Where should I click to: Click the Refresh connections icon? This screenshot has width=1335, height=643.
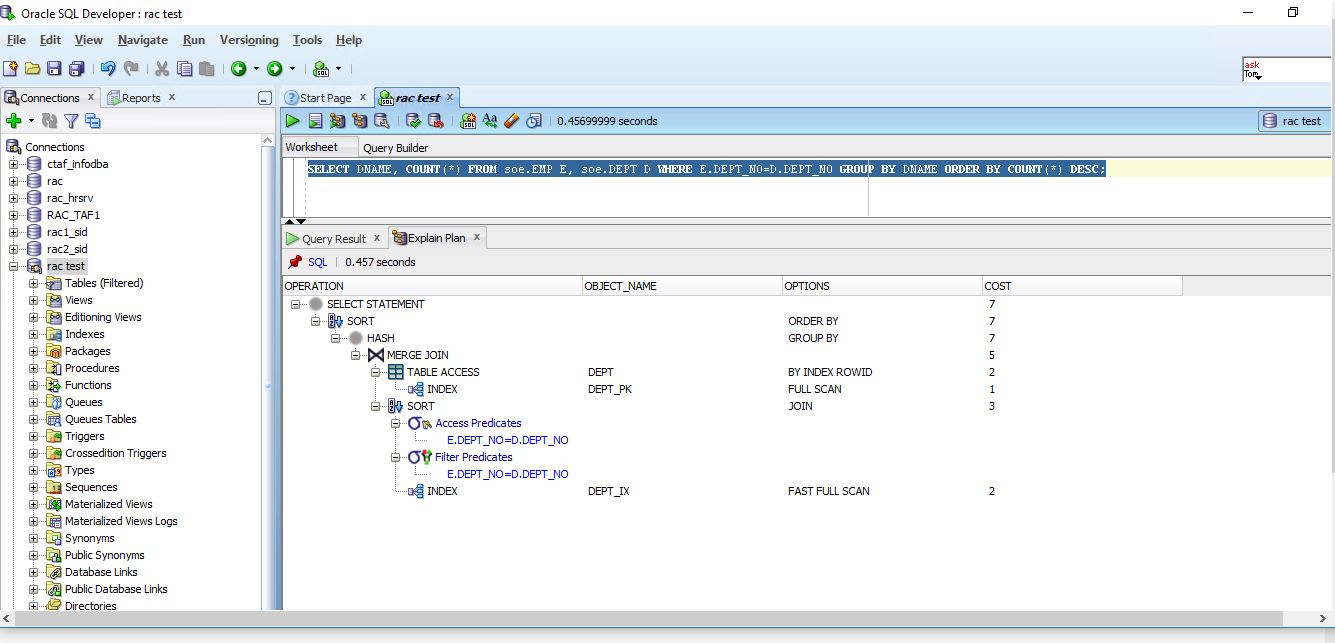(x=50, y=121)
